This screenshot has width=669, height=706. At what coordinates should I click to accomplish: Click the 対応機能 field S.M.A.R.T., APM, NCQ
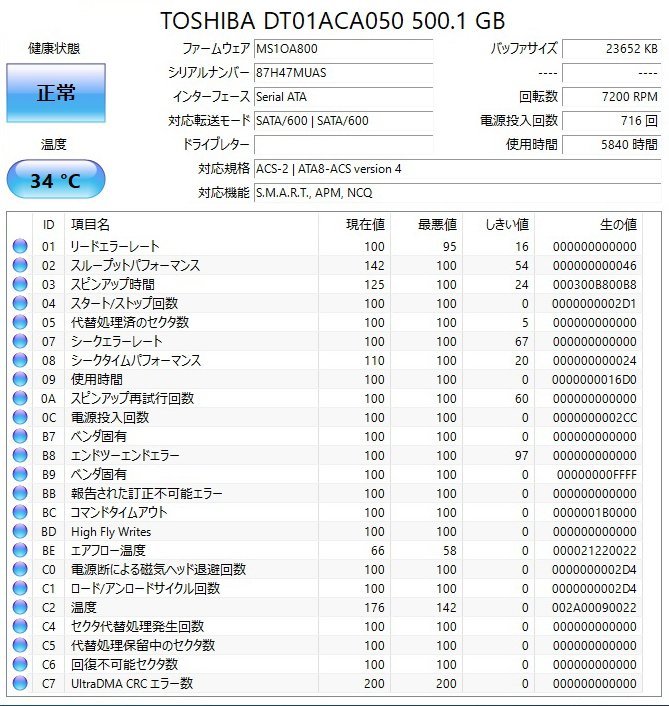coord(457,193)
